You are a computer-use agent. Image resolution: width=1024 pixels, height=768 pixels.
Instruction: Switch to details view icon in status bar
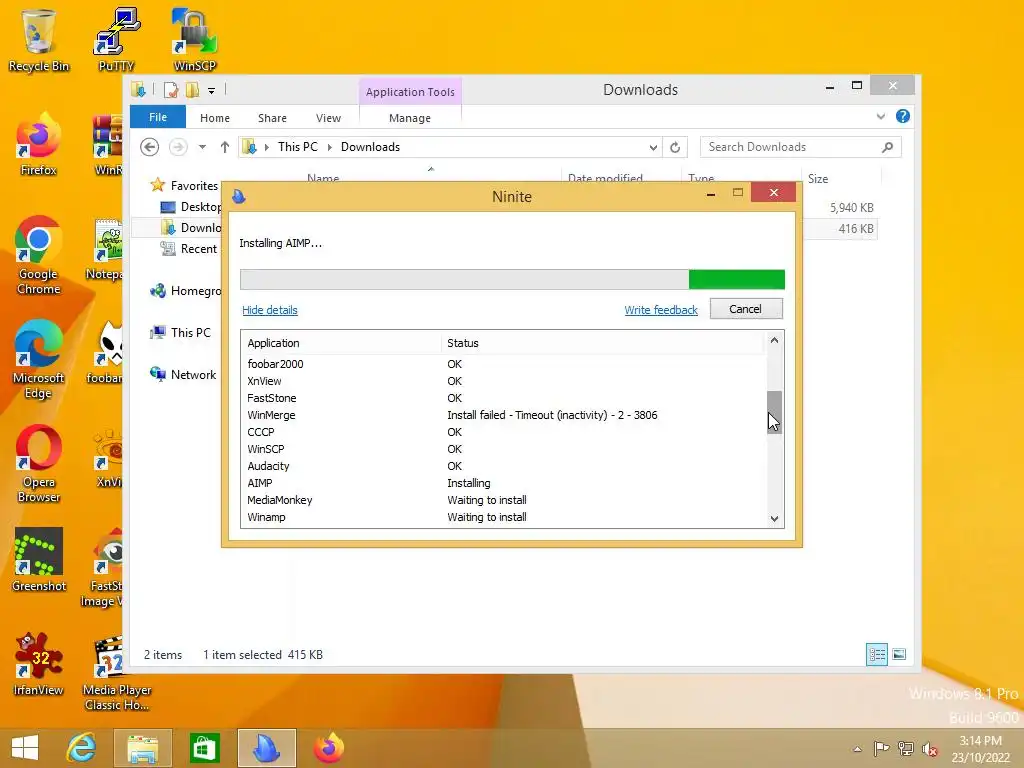tap(876, 654)
